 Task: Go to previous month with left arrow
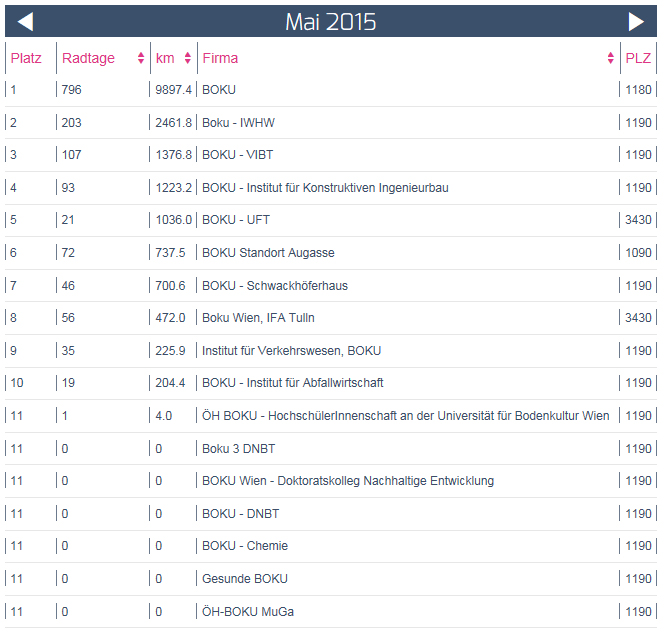point(26,22)
